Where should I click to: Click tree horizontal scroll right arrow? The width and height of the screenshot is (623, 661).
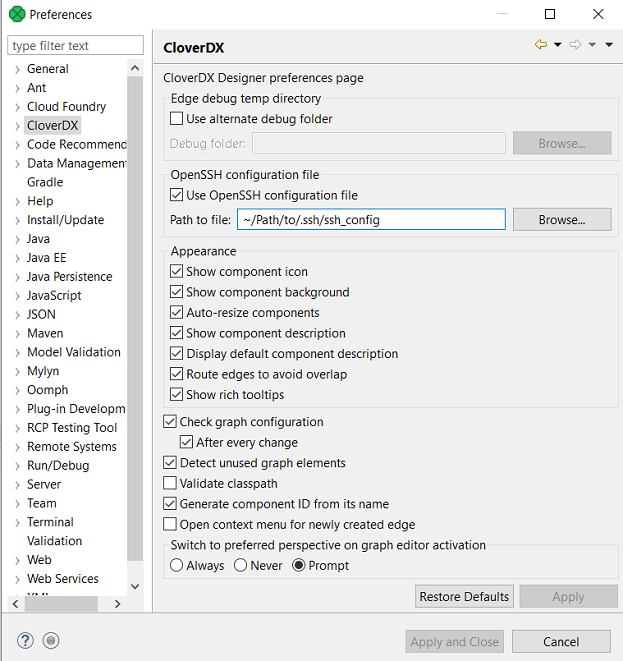118,604
